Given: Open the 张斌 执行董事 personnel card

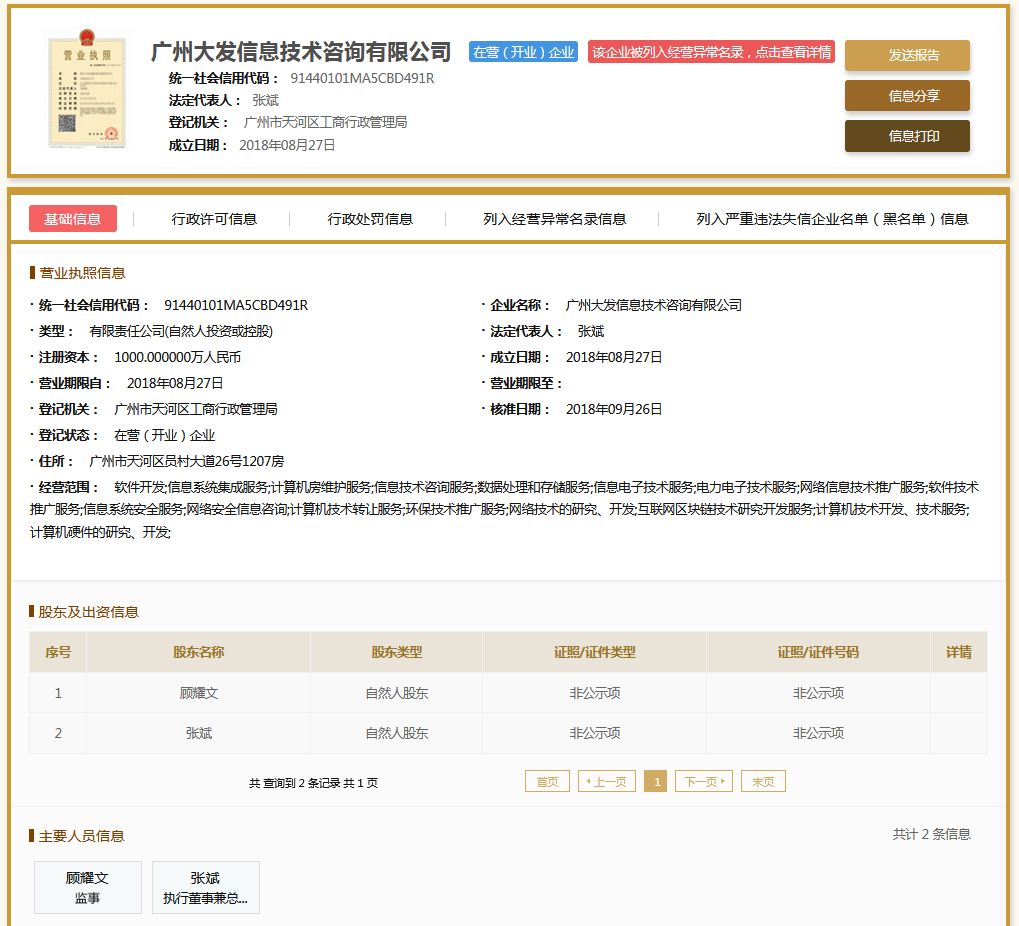Looking at the screenshot, I should 206,887.
